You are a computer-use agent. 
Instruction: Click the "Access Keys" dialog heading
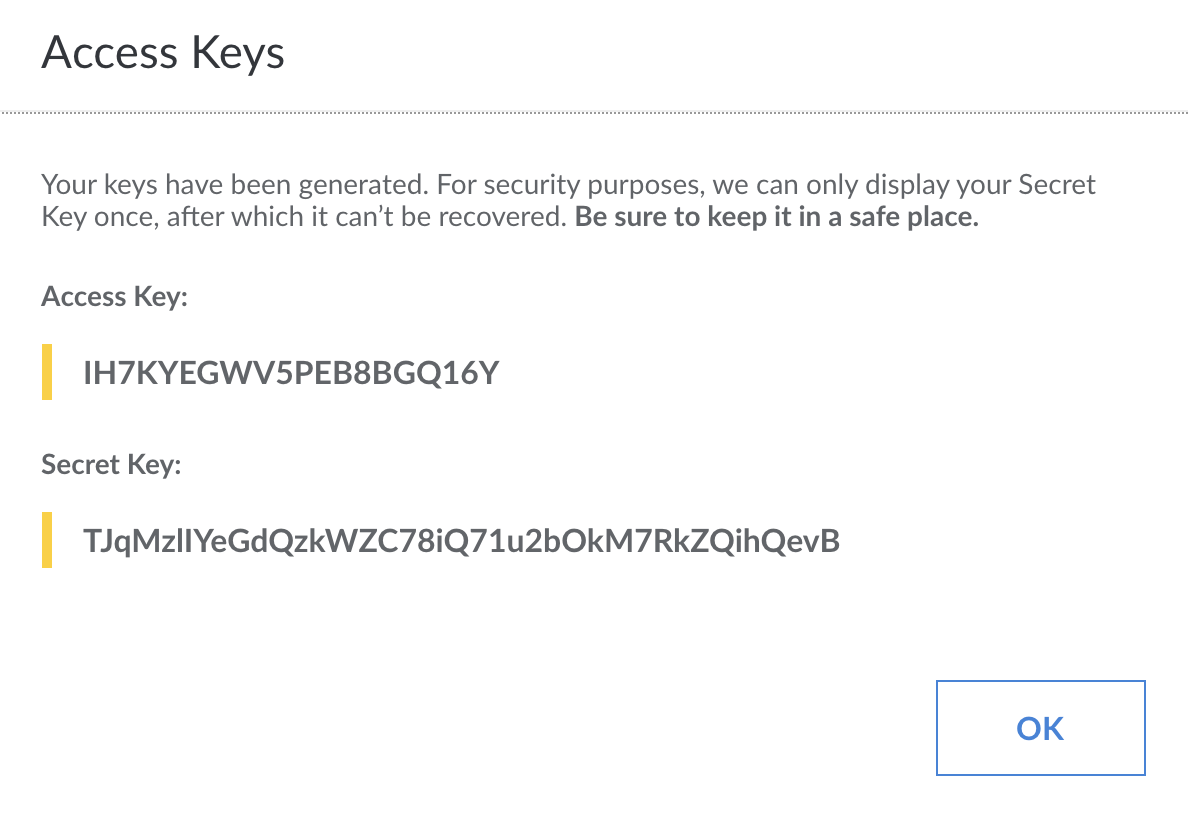coord(163,52)
